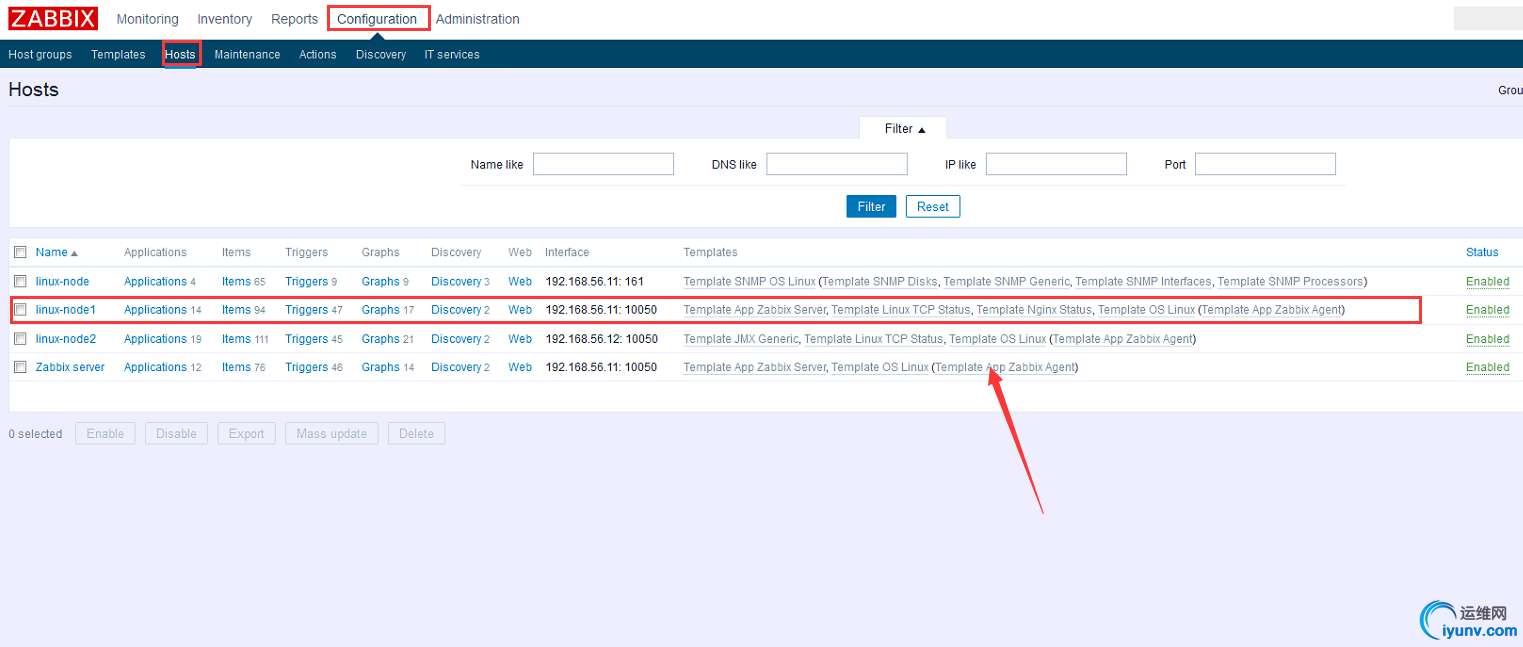Toggle linux-node Enabled status
This screenshot has height=647, width=1523.
coord(1487,282)
